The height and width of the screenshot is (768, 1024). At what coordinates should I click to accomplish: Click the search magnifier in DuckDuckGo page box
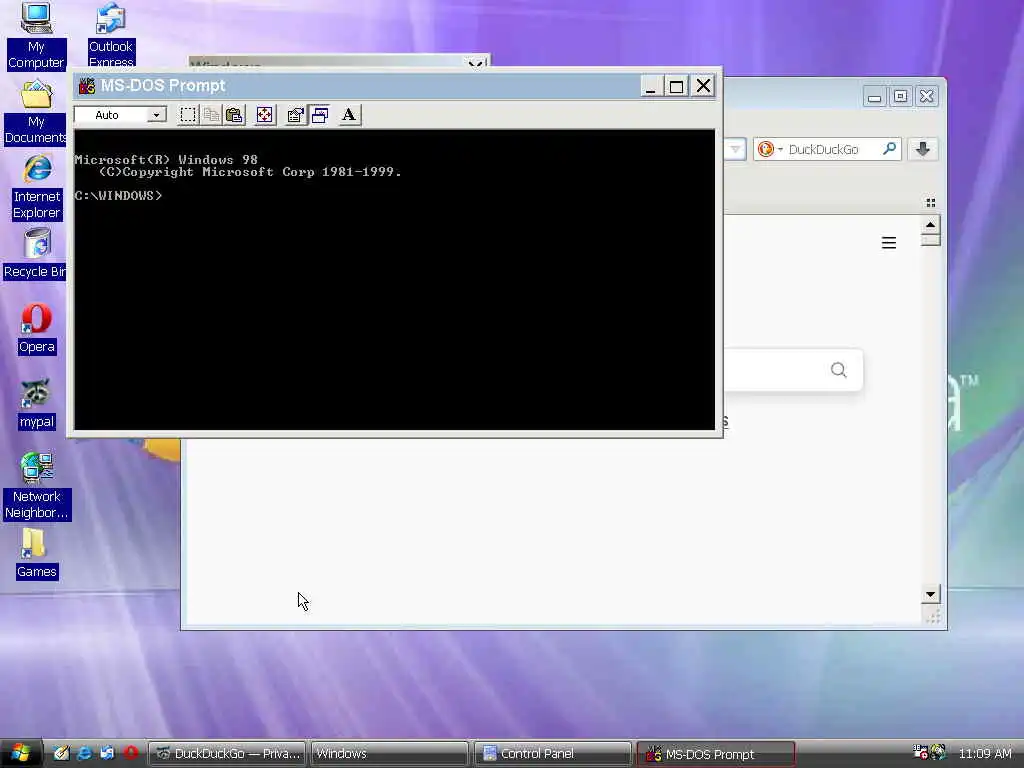tap(839, 370)
